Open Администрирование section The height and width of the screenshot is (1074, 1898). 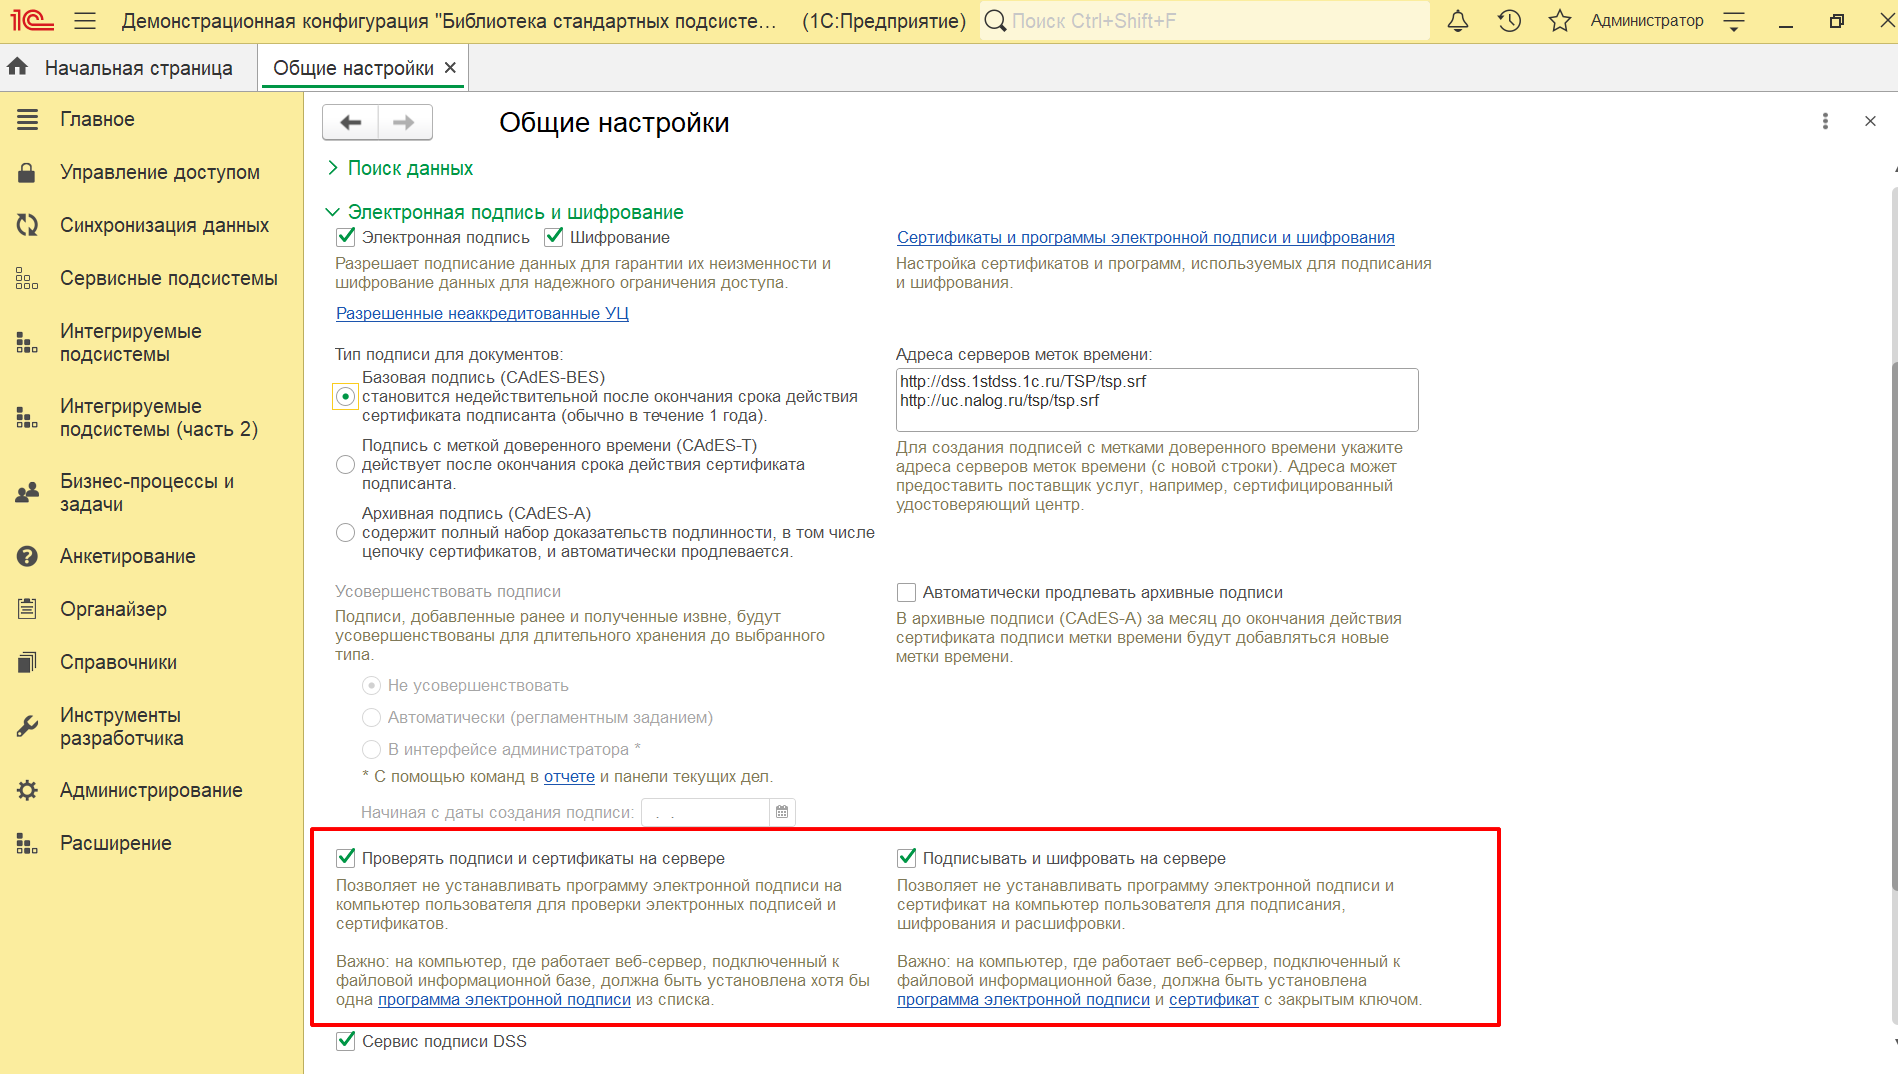tap(151, 790)
